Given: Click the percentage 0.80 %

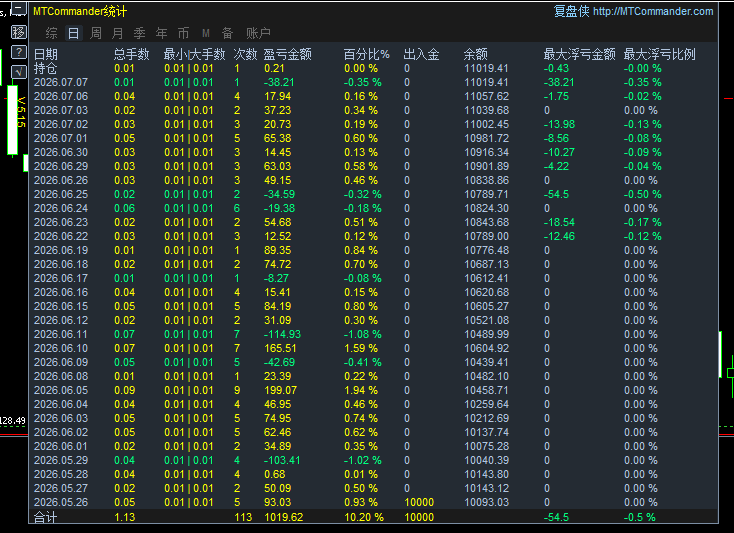Looking at the screenshot, I should tap(361, 307).
